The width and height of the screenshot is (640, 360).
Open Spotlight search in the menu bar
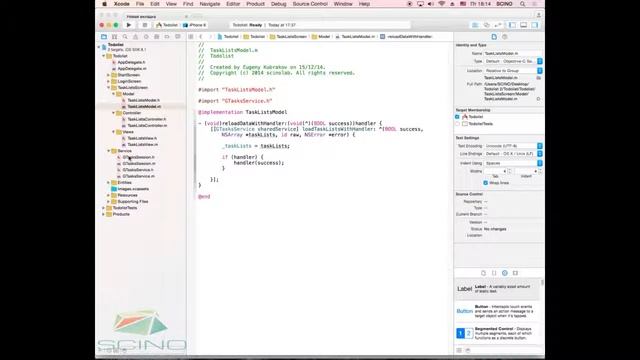coord(522,4)
